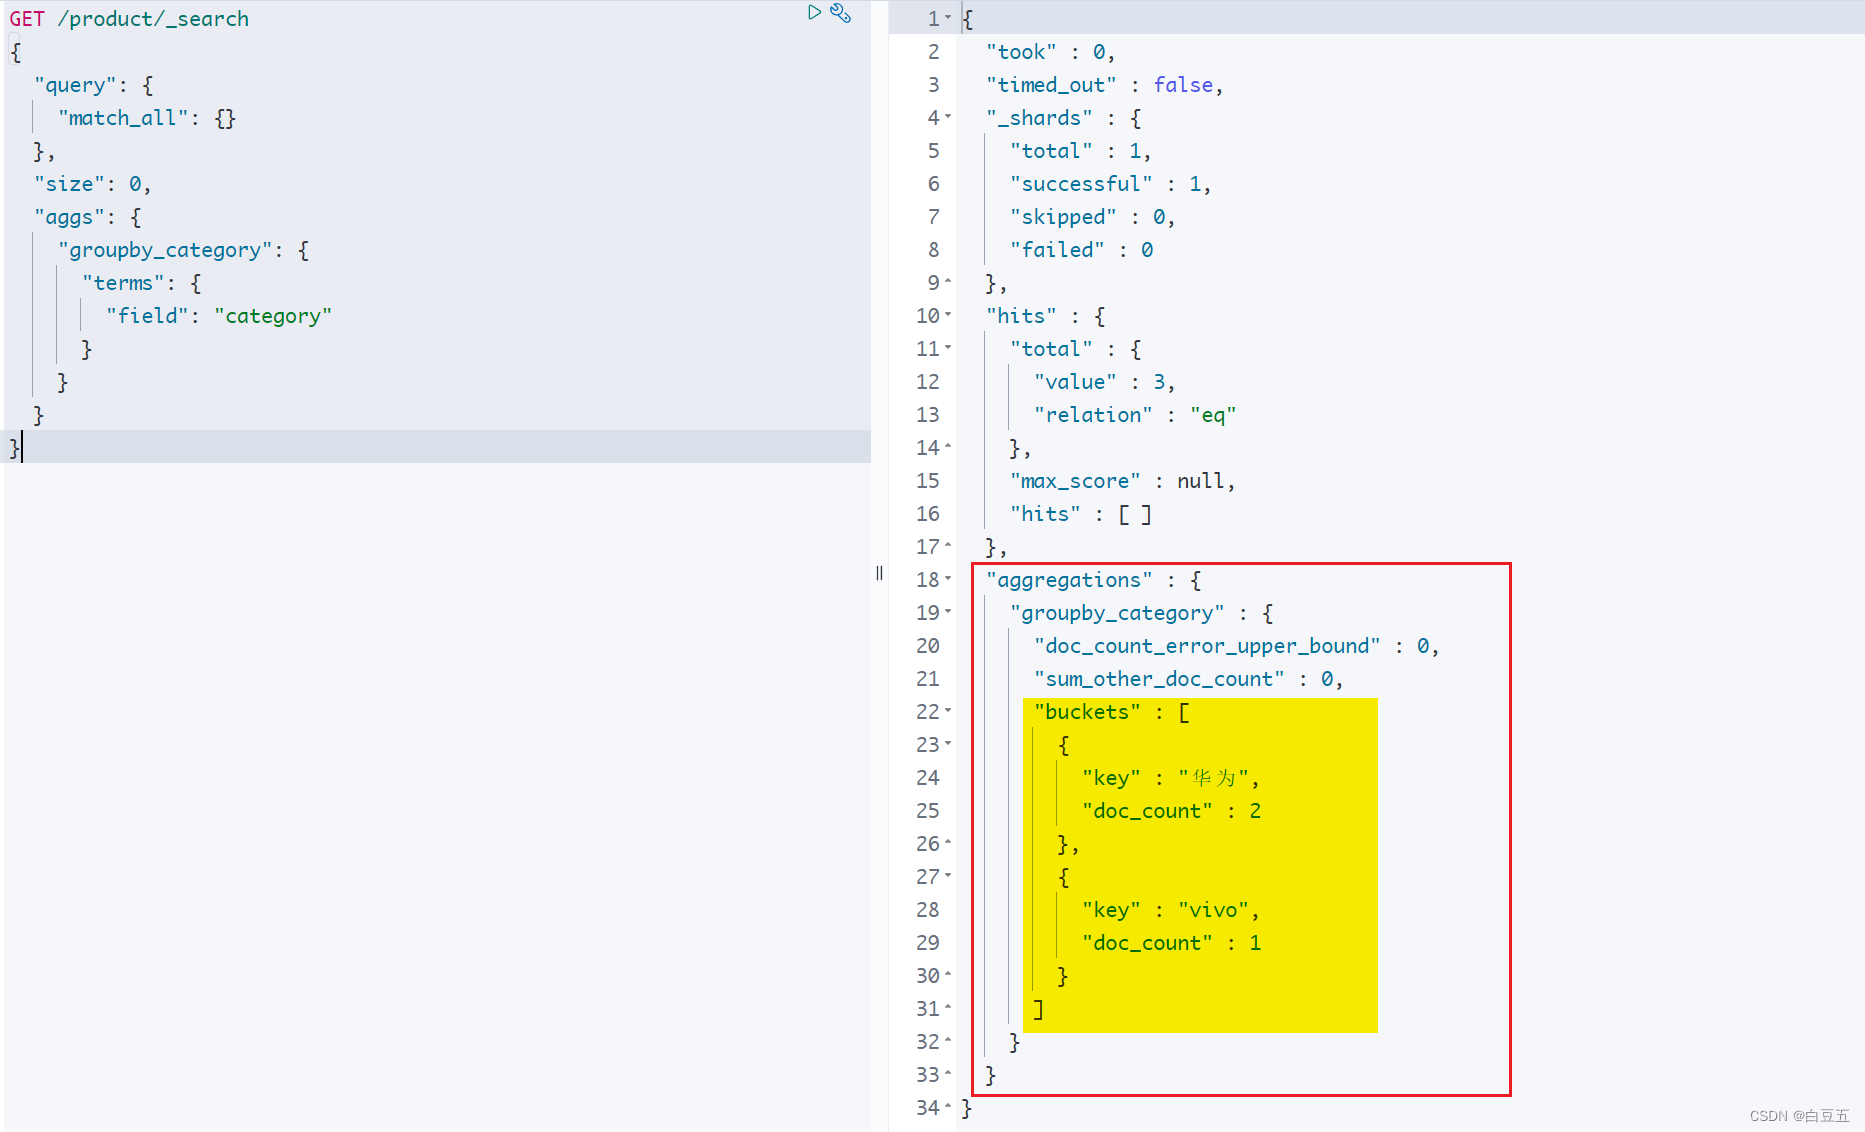Collapse the root object at line 1
1865x1132 pixels.
point(948,18)
